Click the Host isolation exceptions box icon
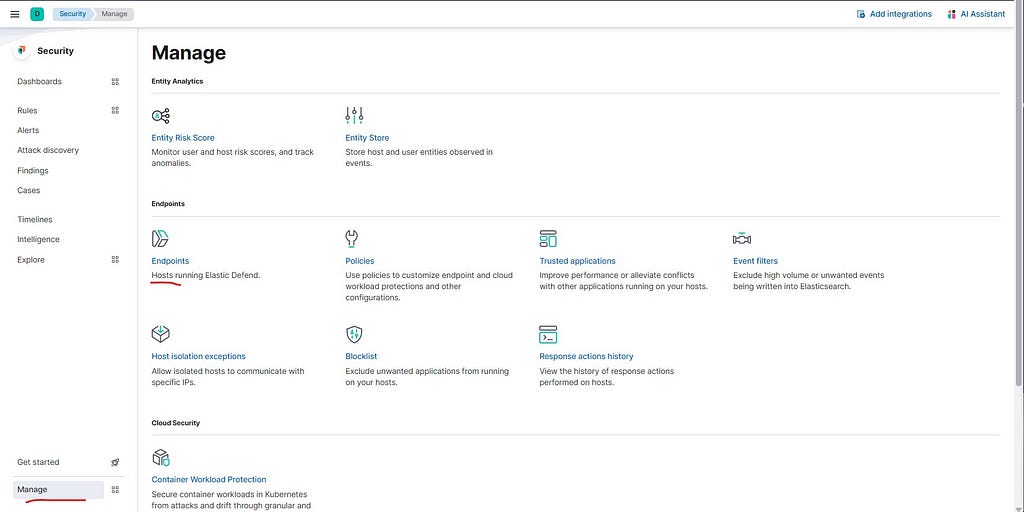 (161, 334)
